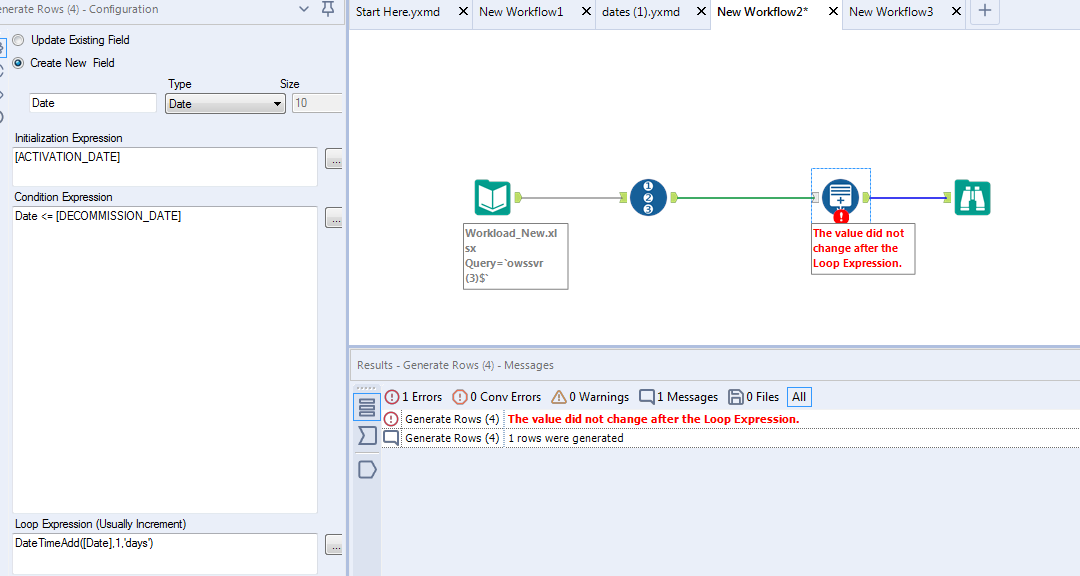Select the Generate Rows tool on canvas

tap(840, 197)
